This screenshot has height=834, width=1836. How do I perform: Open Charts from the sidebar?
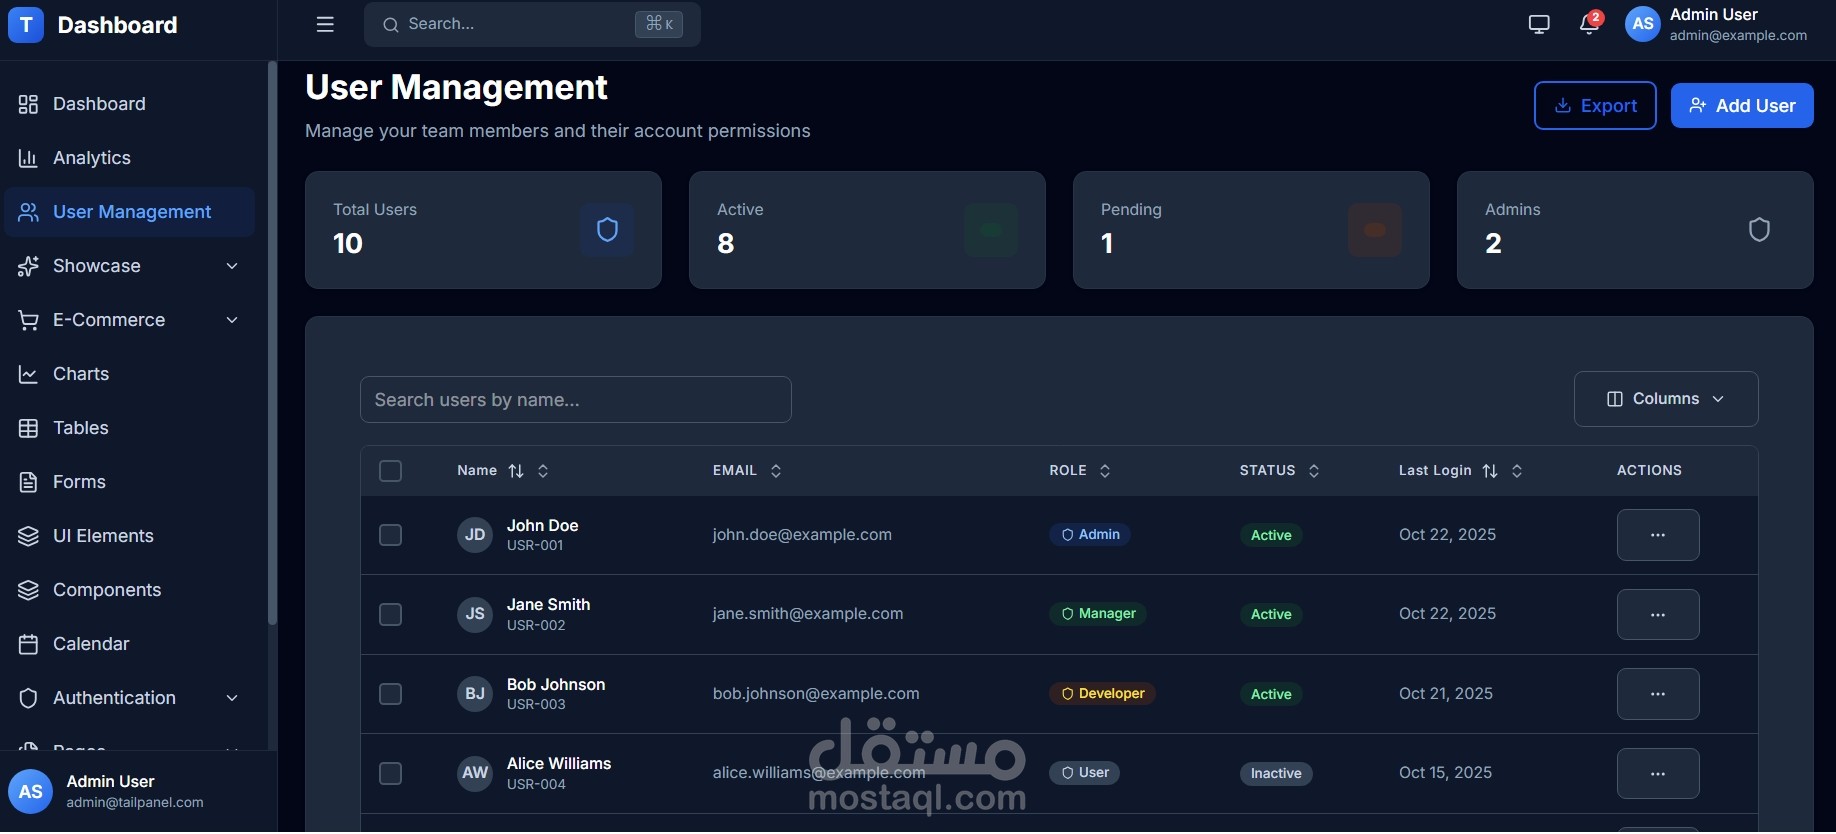click(x=129, y=374)
